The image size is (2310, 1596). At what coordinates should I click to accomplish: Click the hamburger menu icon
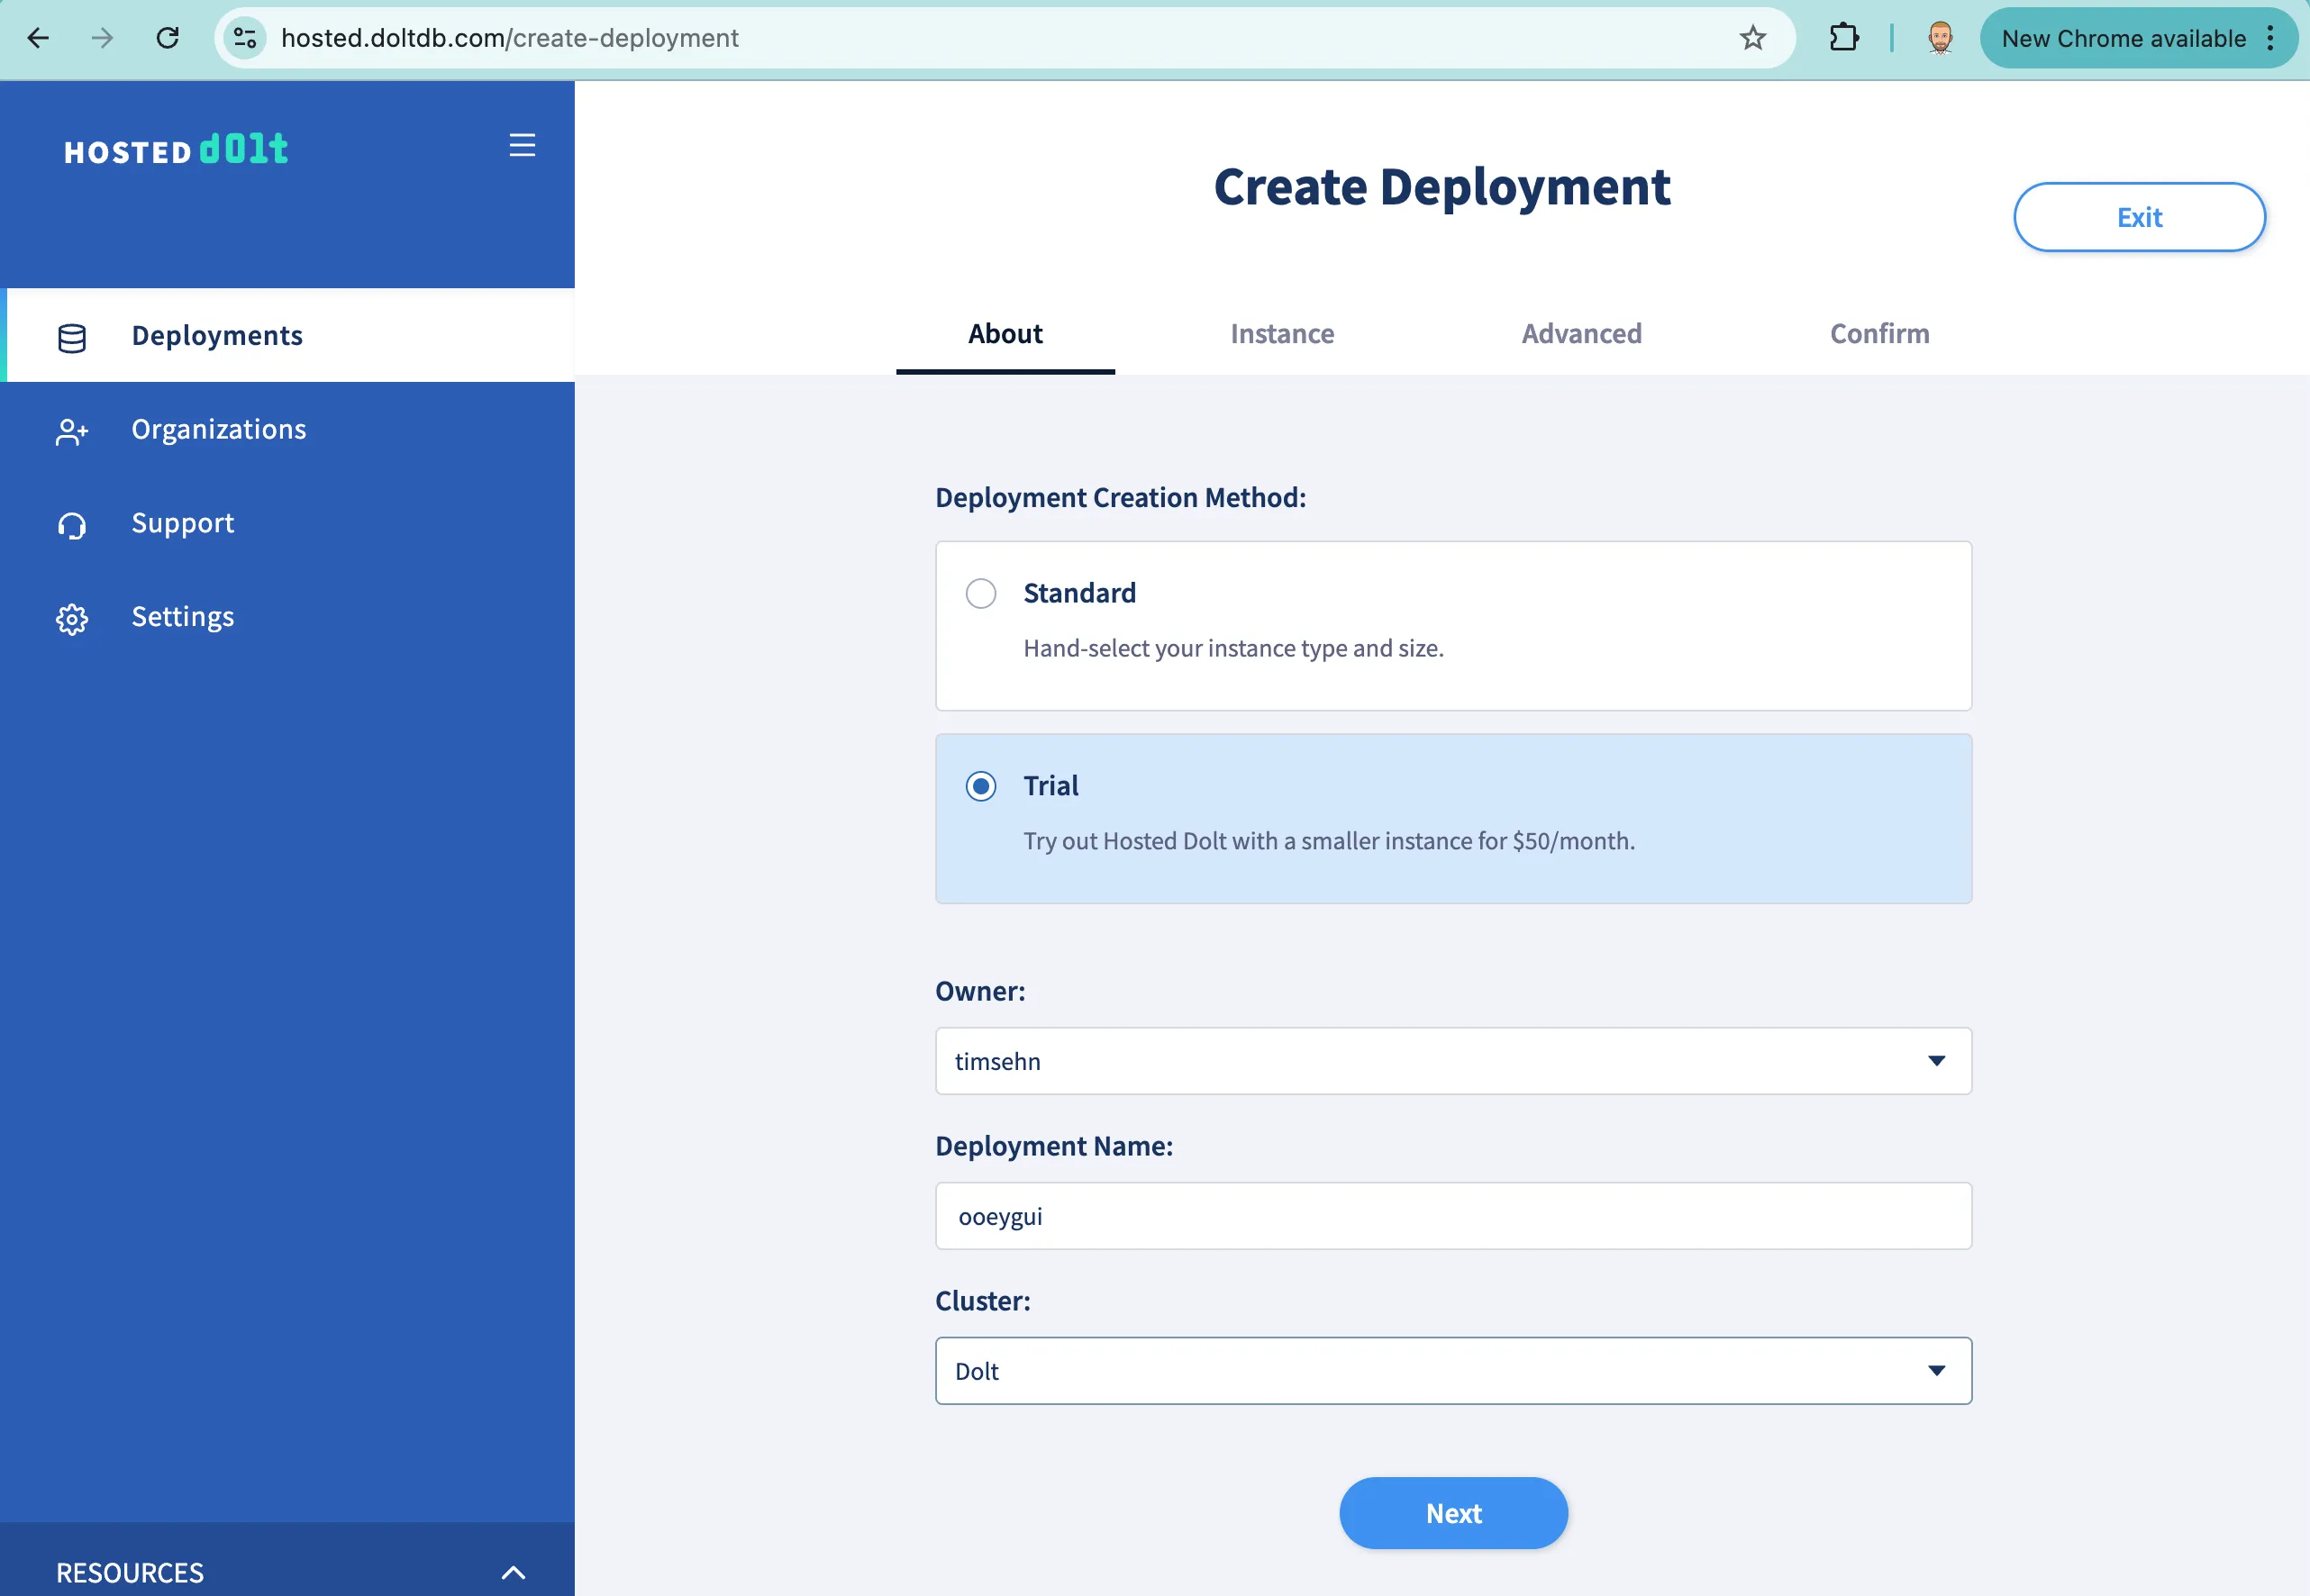pos(522,145)
